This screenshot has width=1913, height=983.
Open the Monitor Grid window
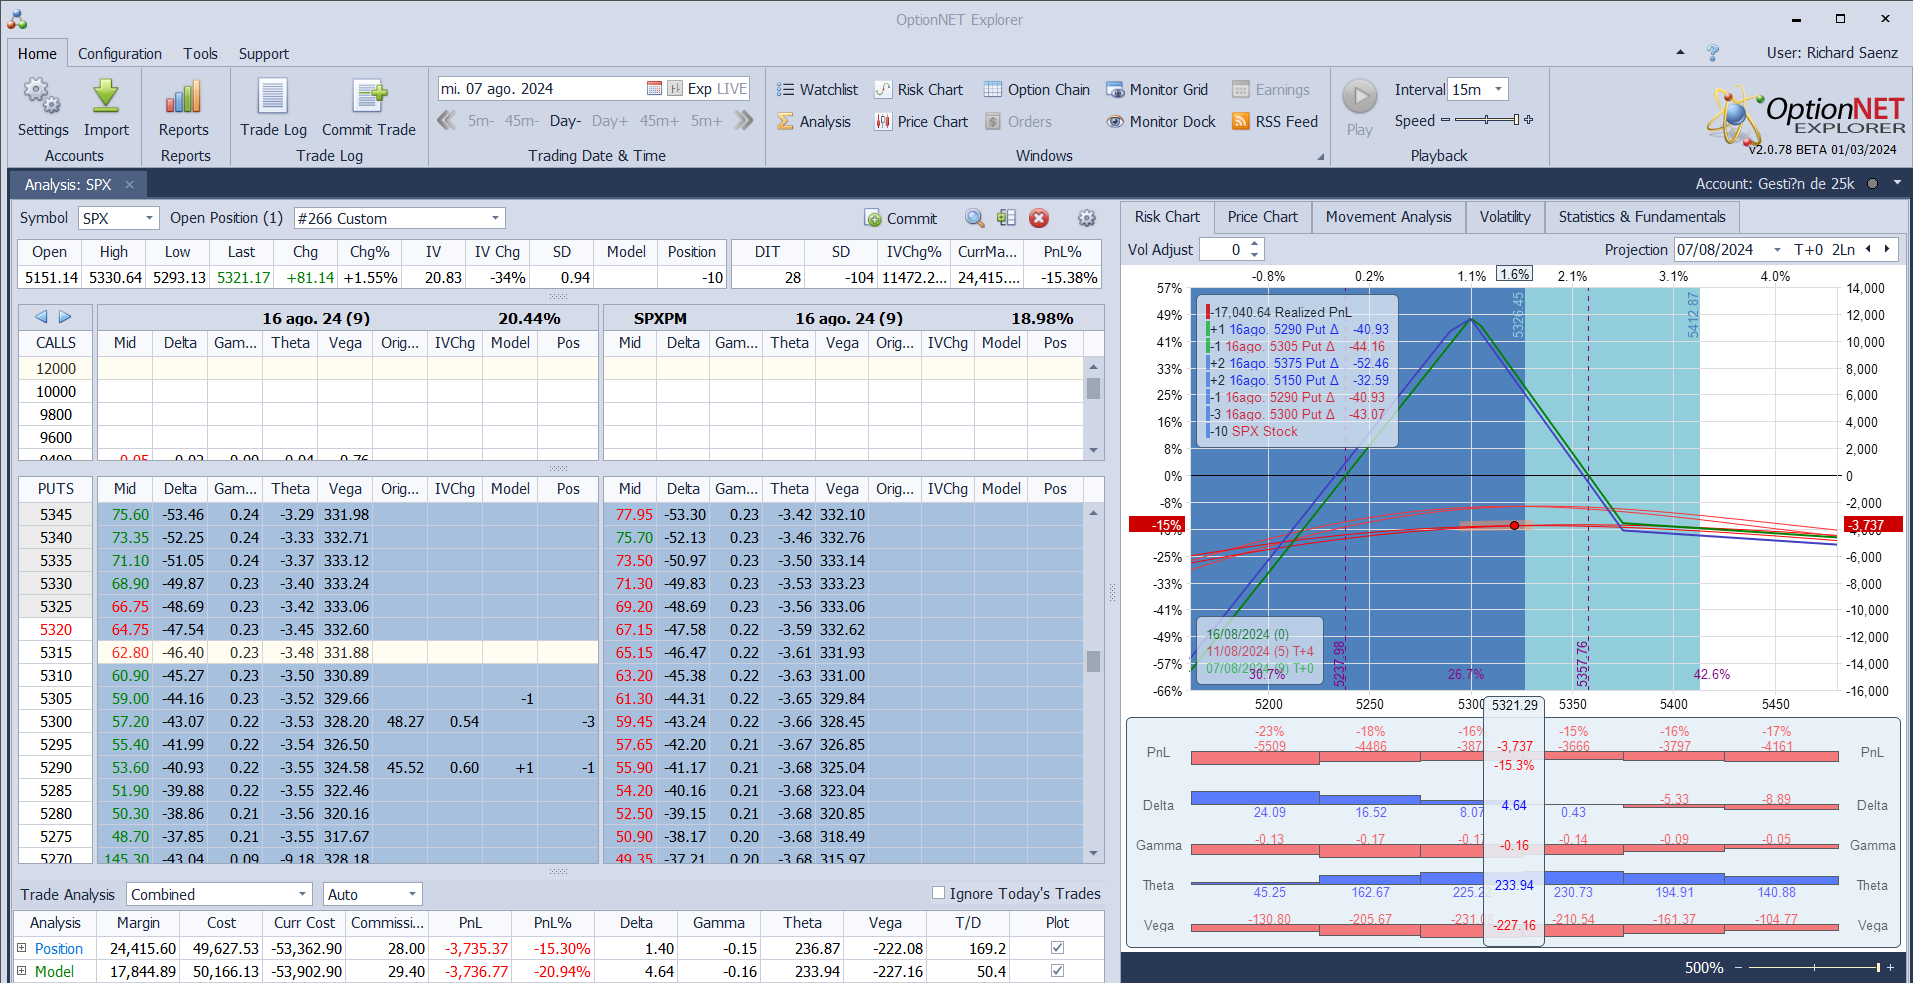pos(1156,90)
